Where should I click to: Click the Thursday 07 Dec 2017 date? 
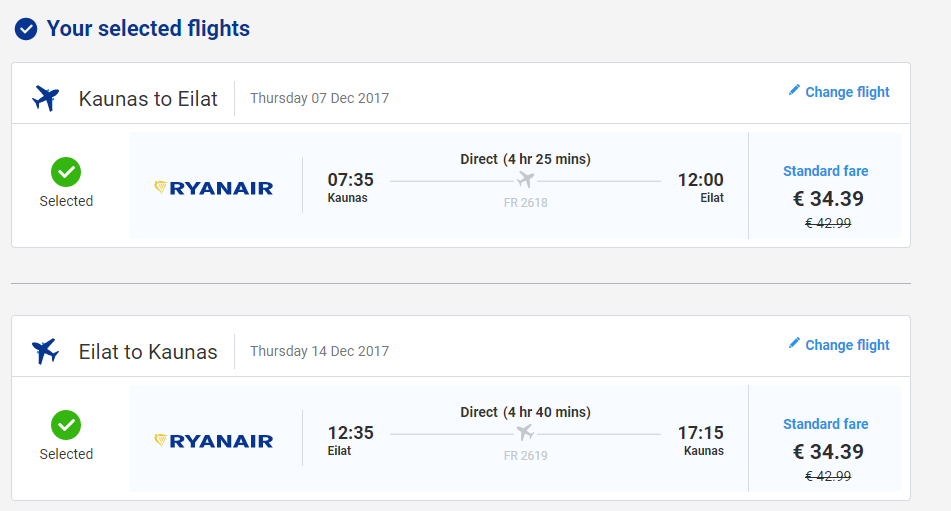pos(319,98)
